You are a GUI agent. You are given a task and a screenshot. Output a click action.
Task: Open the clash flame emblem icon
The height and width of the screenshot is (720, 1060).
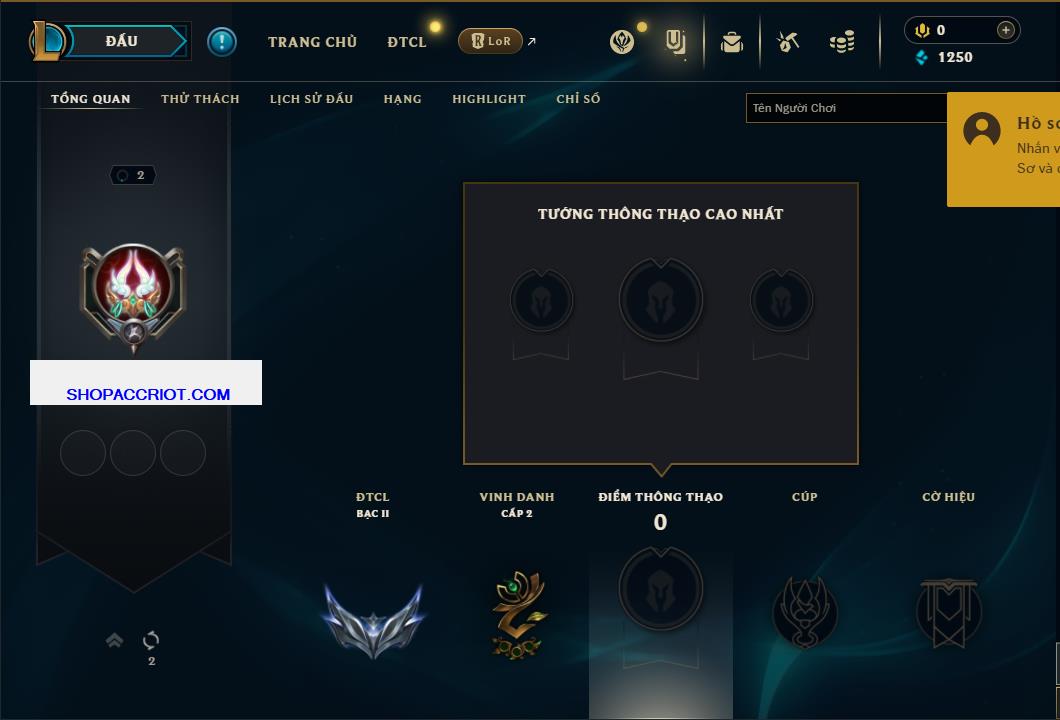pyautogui.click(x=622, y=42)
